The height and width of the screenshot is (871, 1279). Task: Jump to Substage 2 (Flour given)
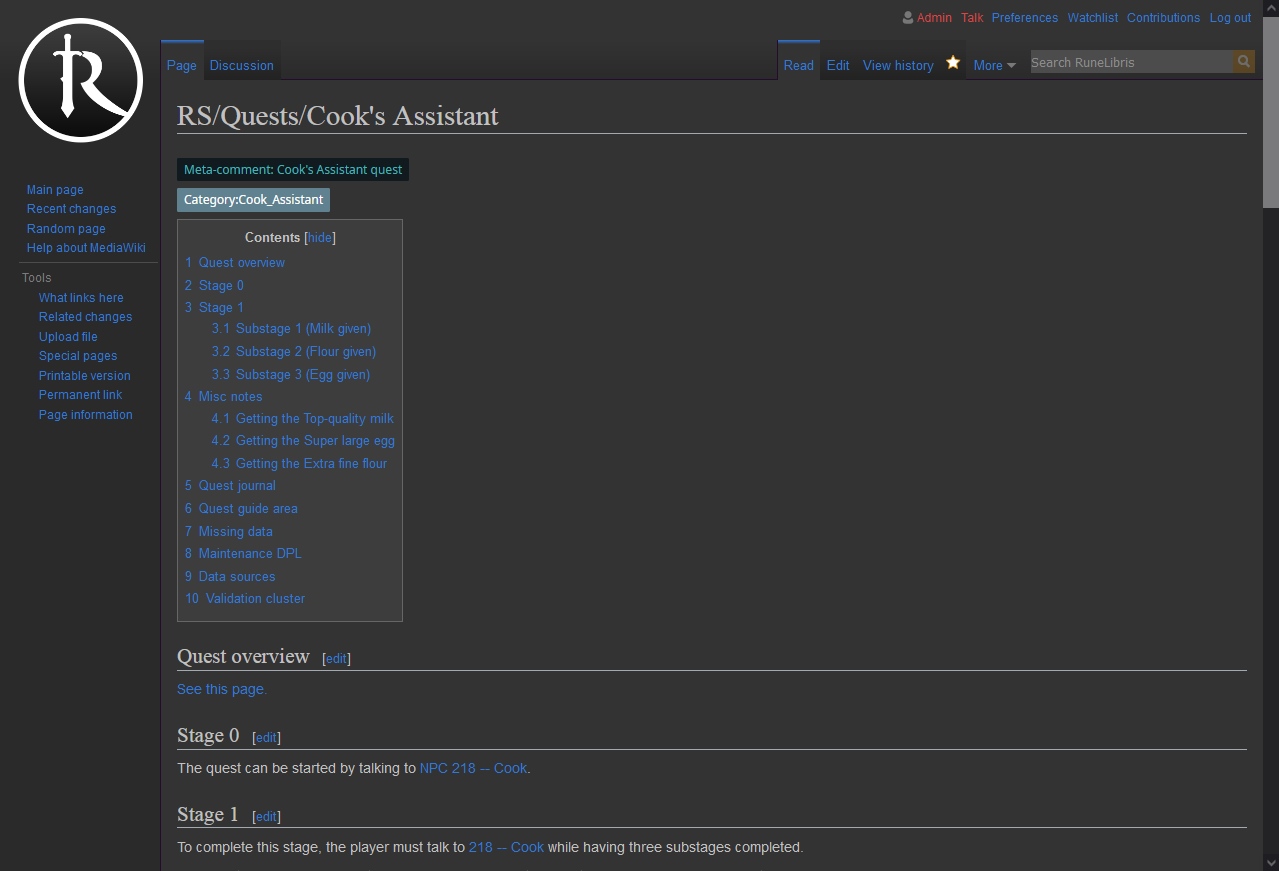click(305, 352)
